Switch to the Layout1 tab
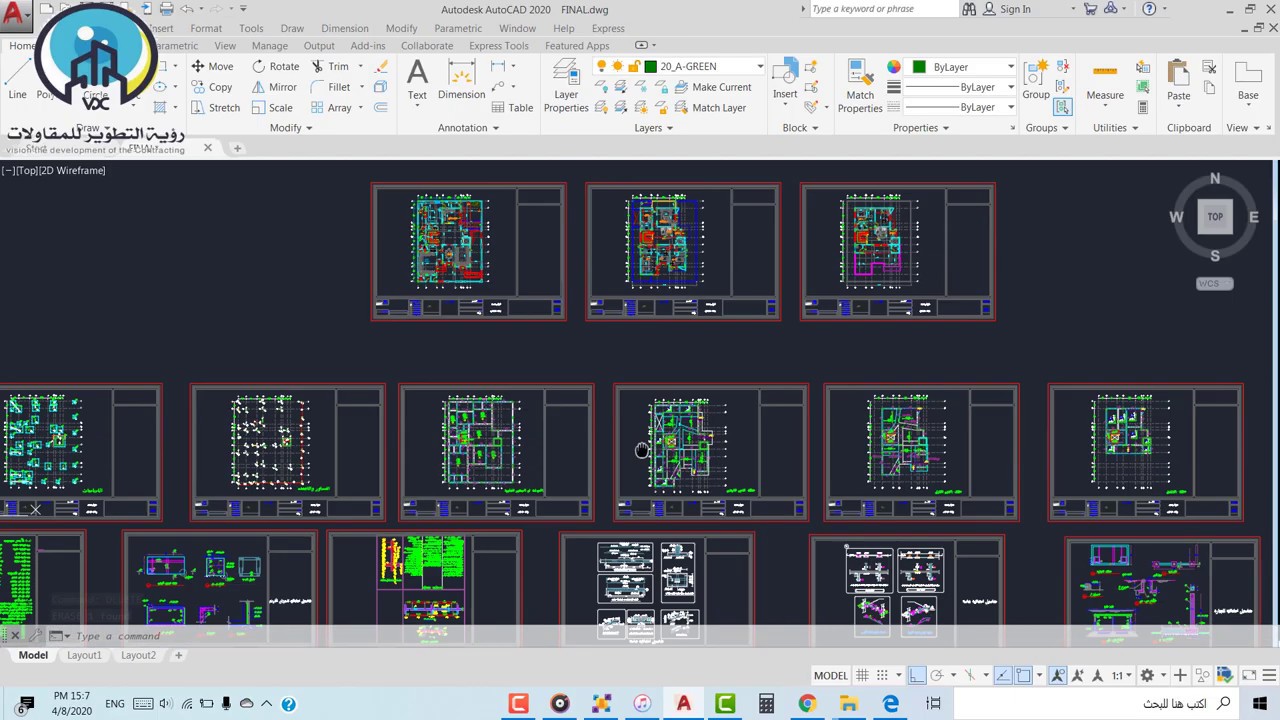1280x720 pixels. [x=84, y=656]
